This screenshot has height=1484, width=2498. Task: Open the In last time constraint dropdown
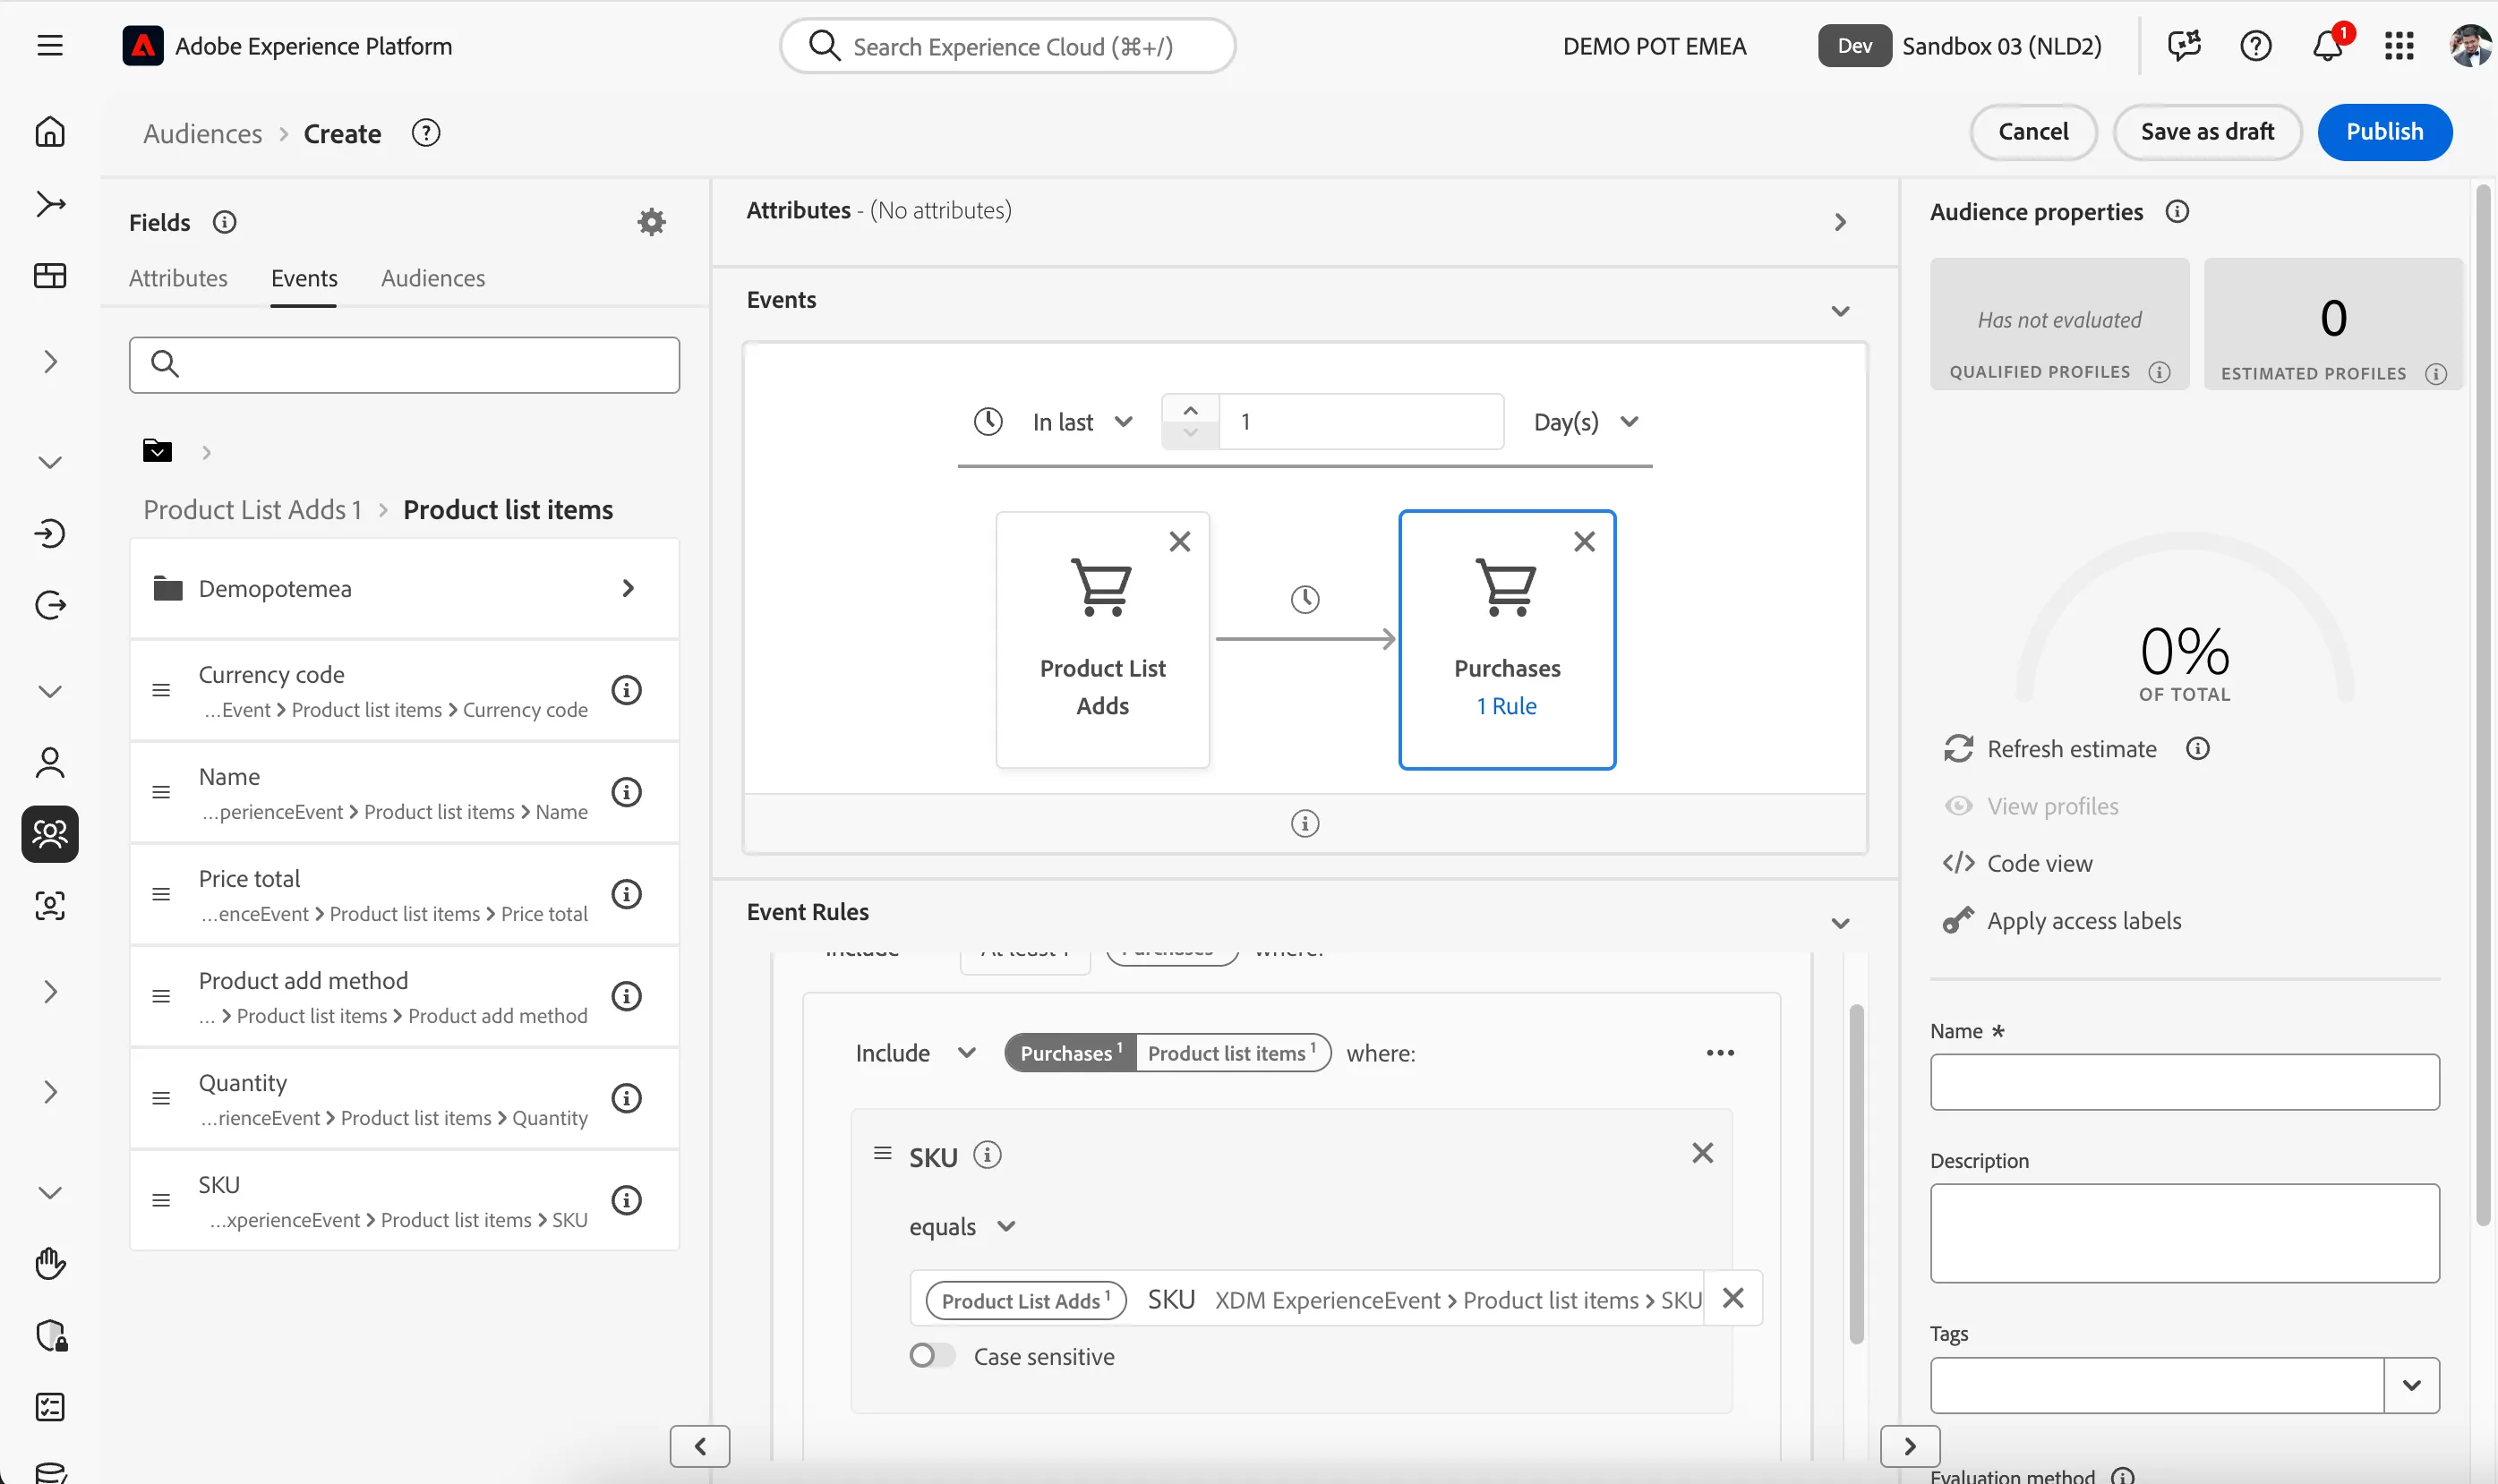click(x=1083, y=422)
